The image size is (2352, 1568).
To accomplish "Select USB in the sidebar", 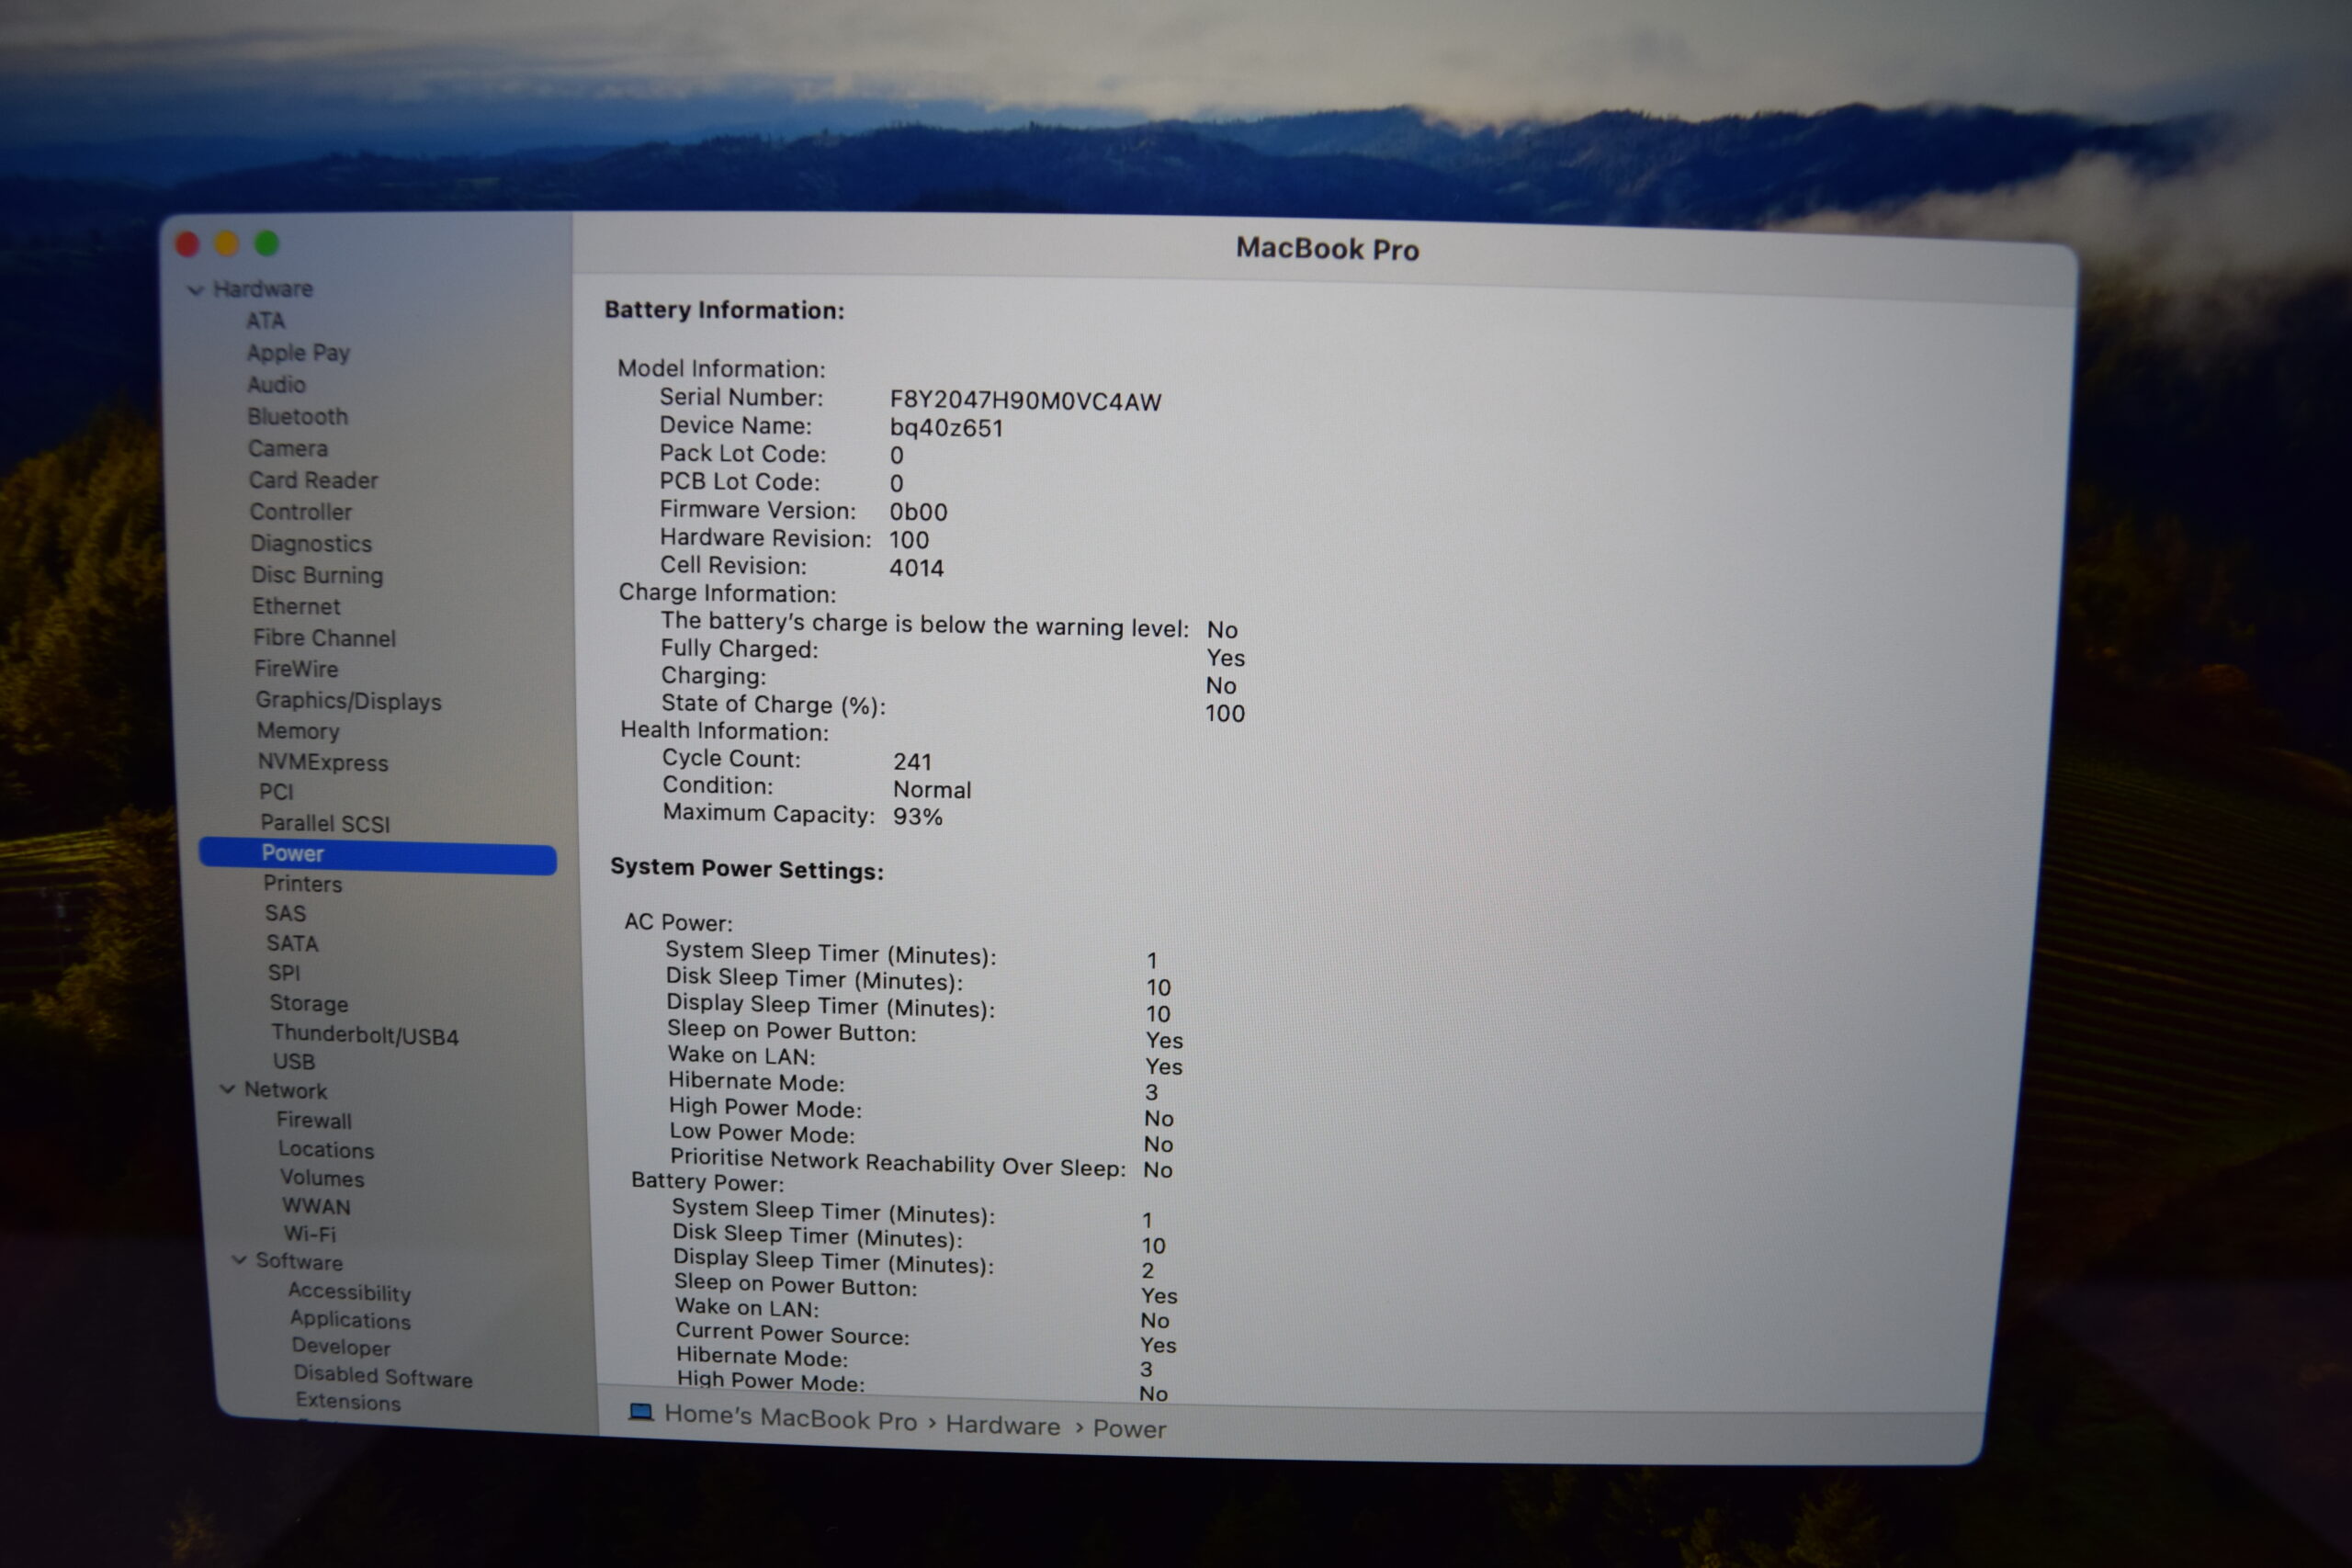I will 294,1062.
